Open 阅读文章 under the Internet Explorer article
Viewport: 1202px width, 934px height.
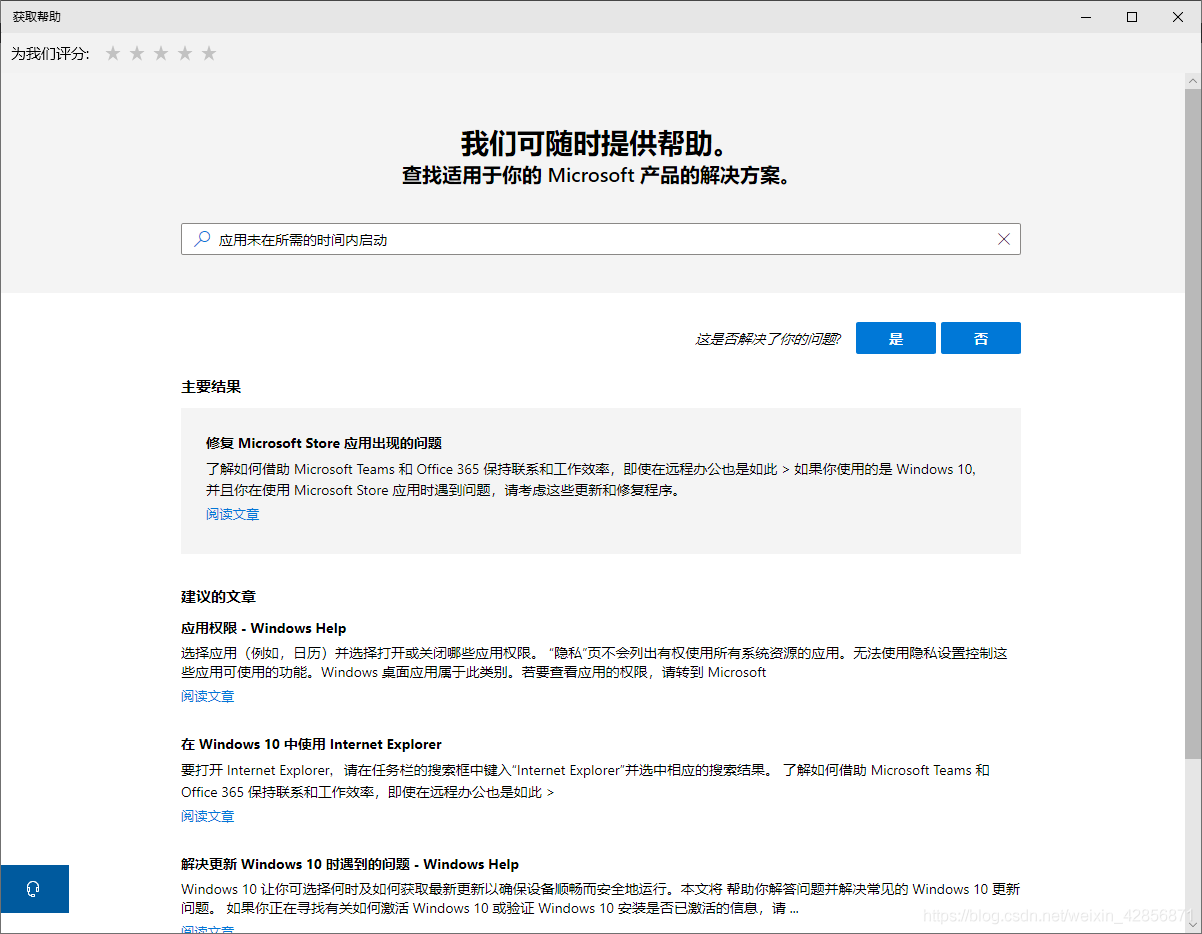click(207, 816)
